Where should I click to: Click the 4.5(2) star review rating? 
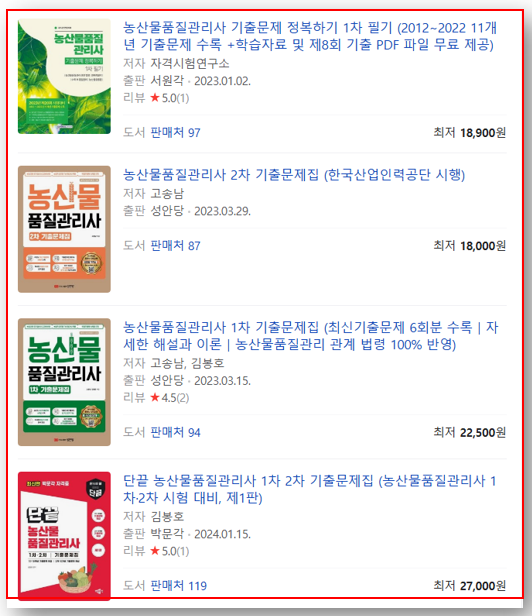(170, 398)
